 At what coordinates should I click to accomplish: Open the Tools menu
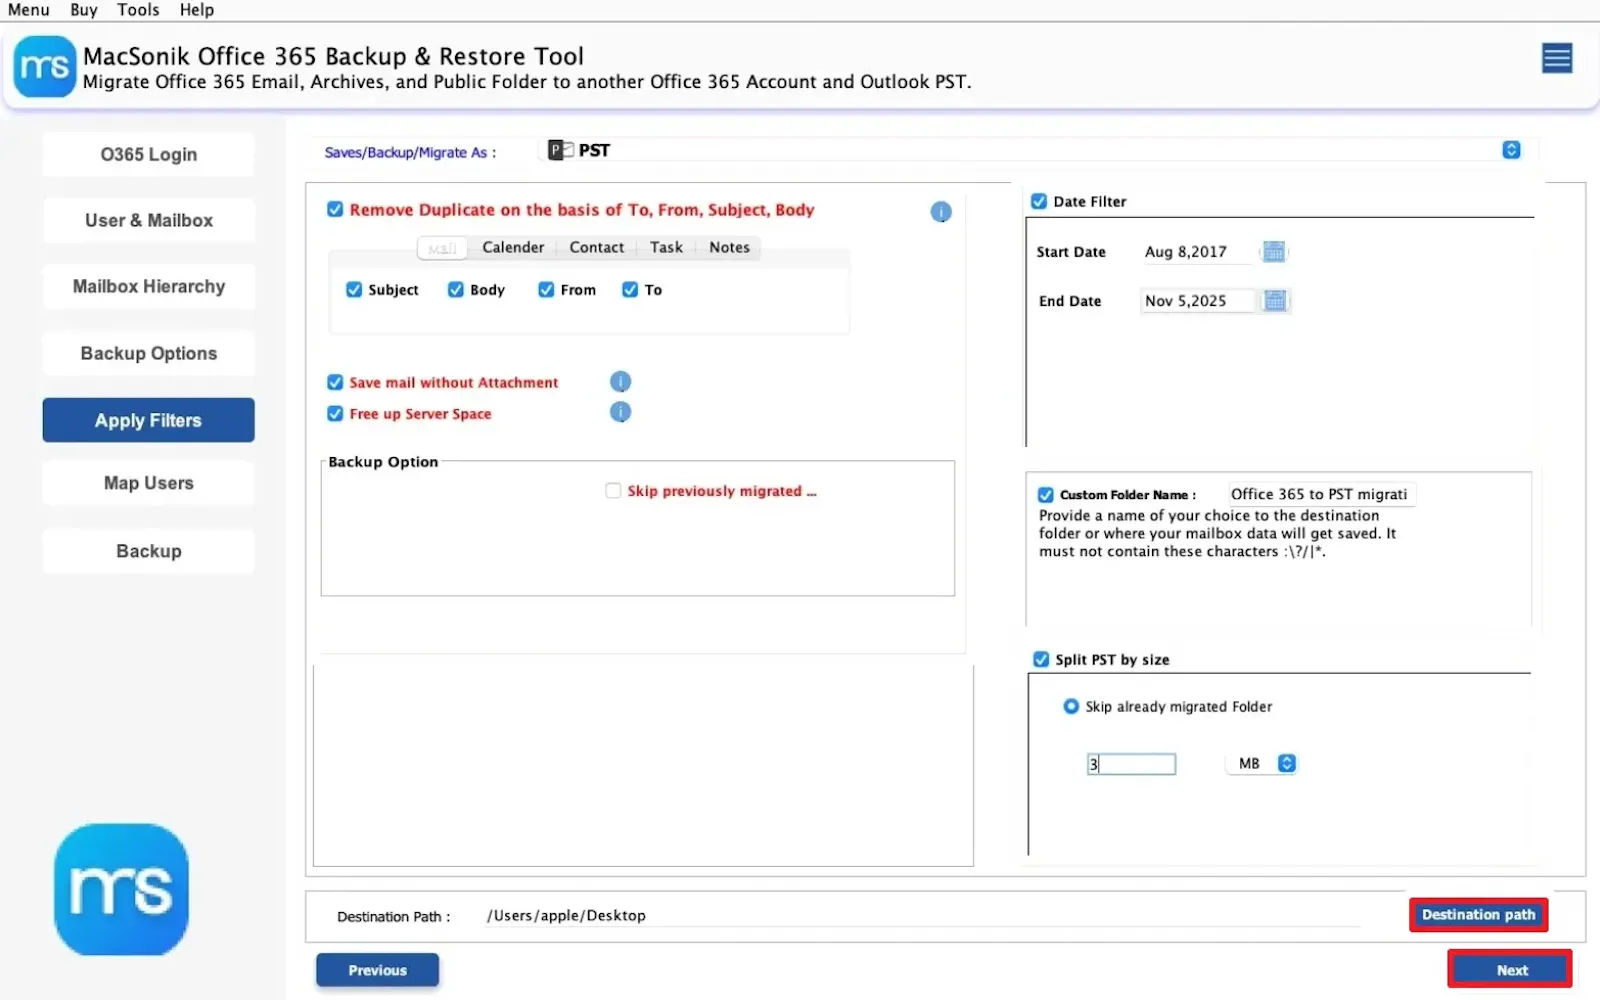[x=138, y=10]
